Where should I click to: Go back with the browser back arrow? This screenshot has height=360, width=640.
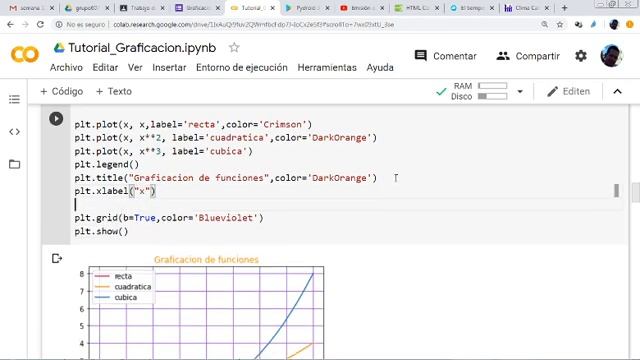(x=11, y=24)
